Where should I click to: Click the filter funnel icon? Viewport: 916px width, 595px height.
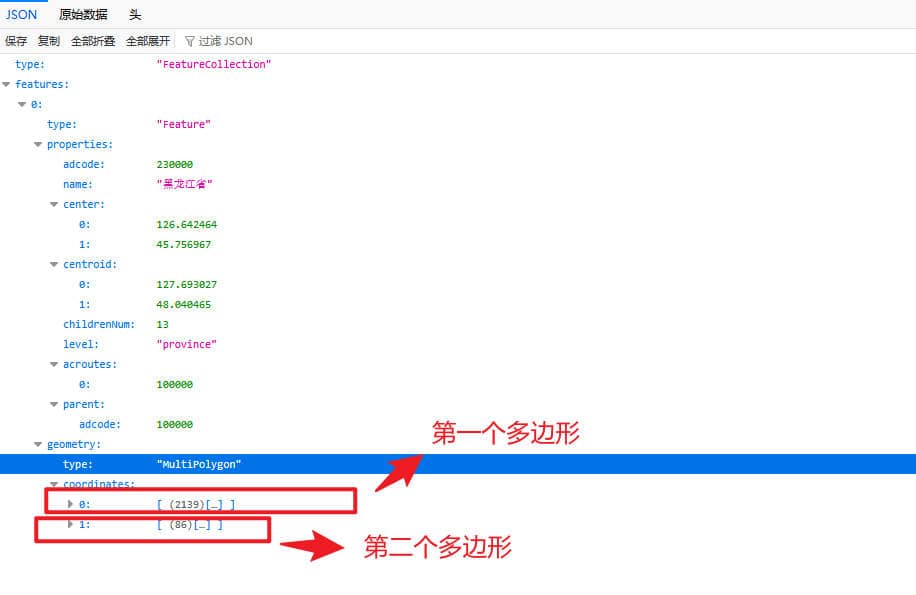(x=190, y=41)
